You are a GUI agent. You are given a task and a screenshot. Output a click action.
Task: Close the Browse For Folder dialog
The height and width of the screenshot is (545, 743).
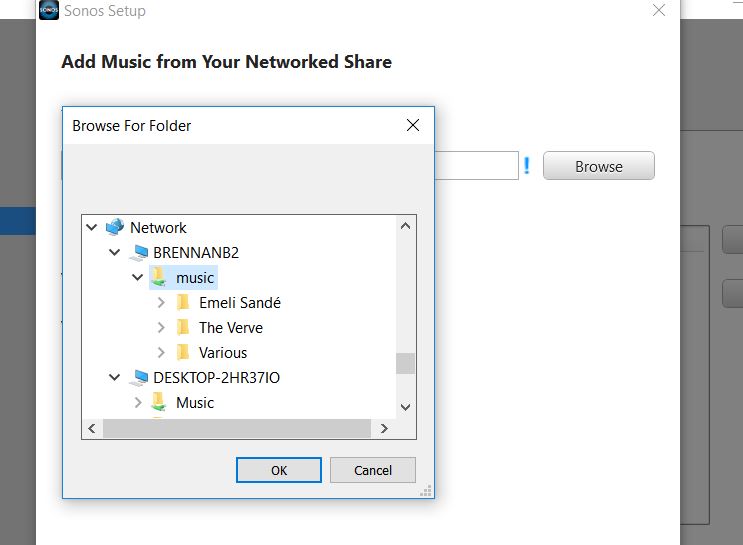pos(413,125)
